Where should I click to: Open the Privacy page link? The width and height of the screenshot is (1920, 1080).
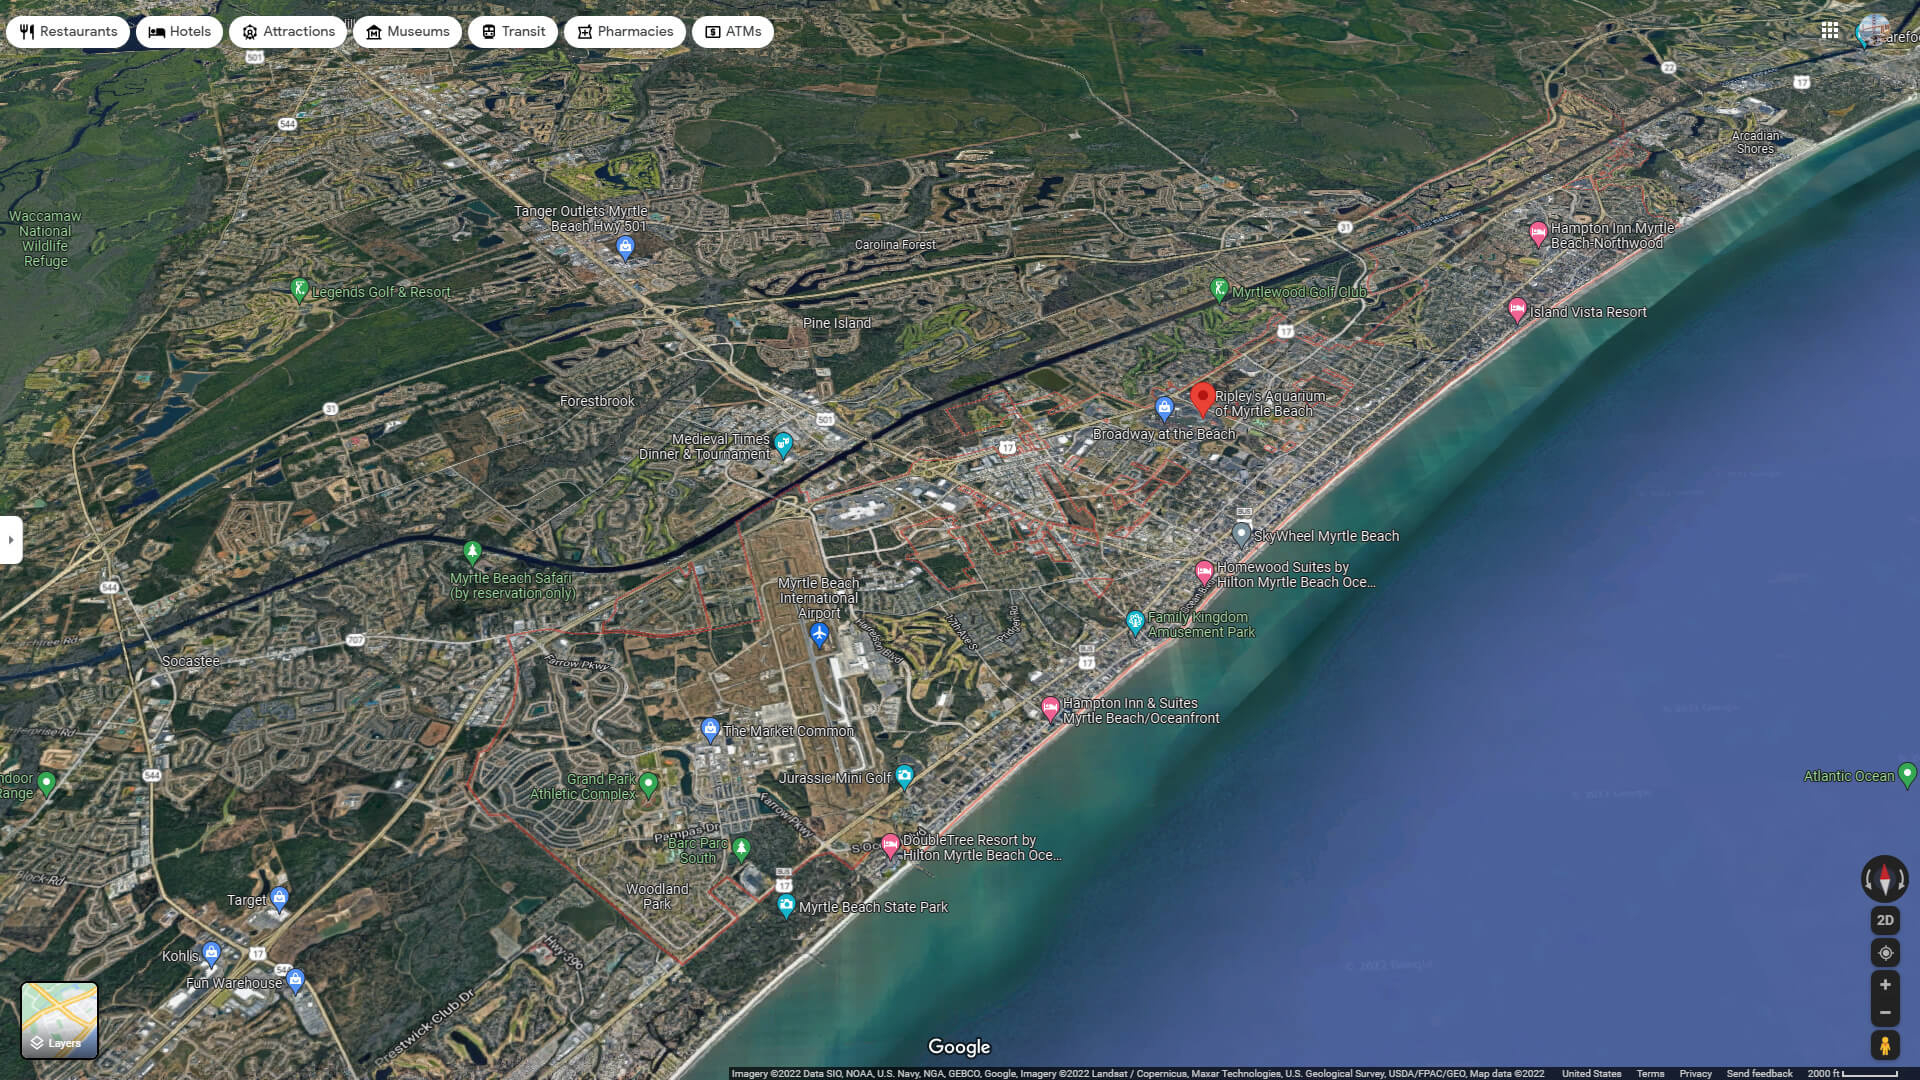point(1695,1073)
